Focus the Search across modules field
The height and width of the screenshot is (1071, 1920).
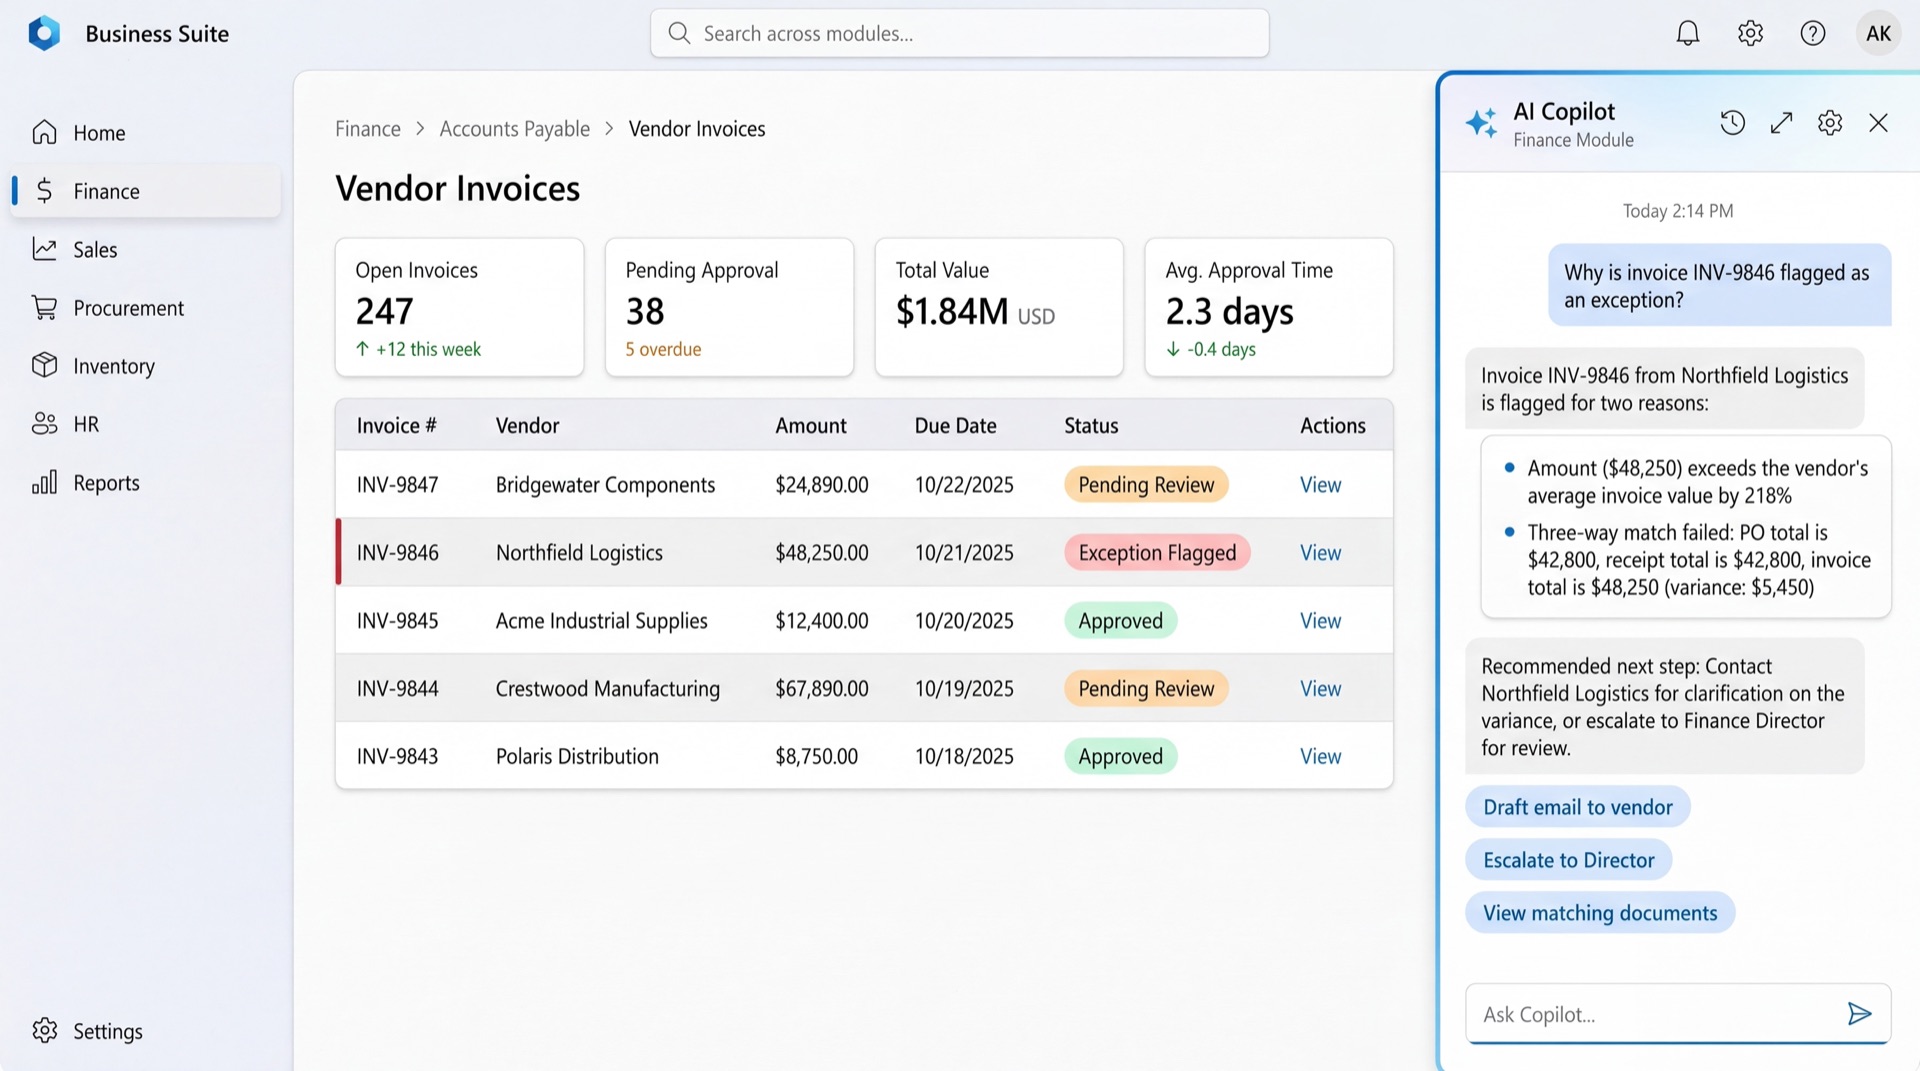pyautogui.click(x=959, y=33)
